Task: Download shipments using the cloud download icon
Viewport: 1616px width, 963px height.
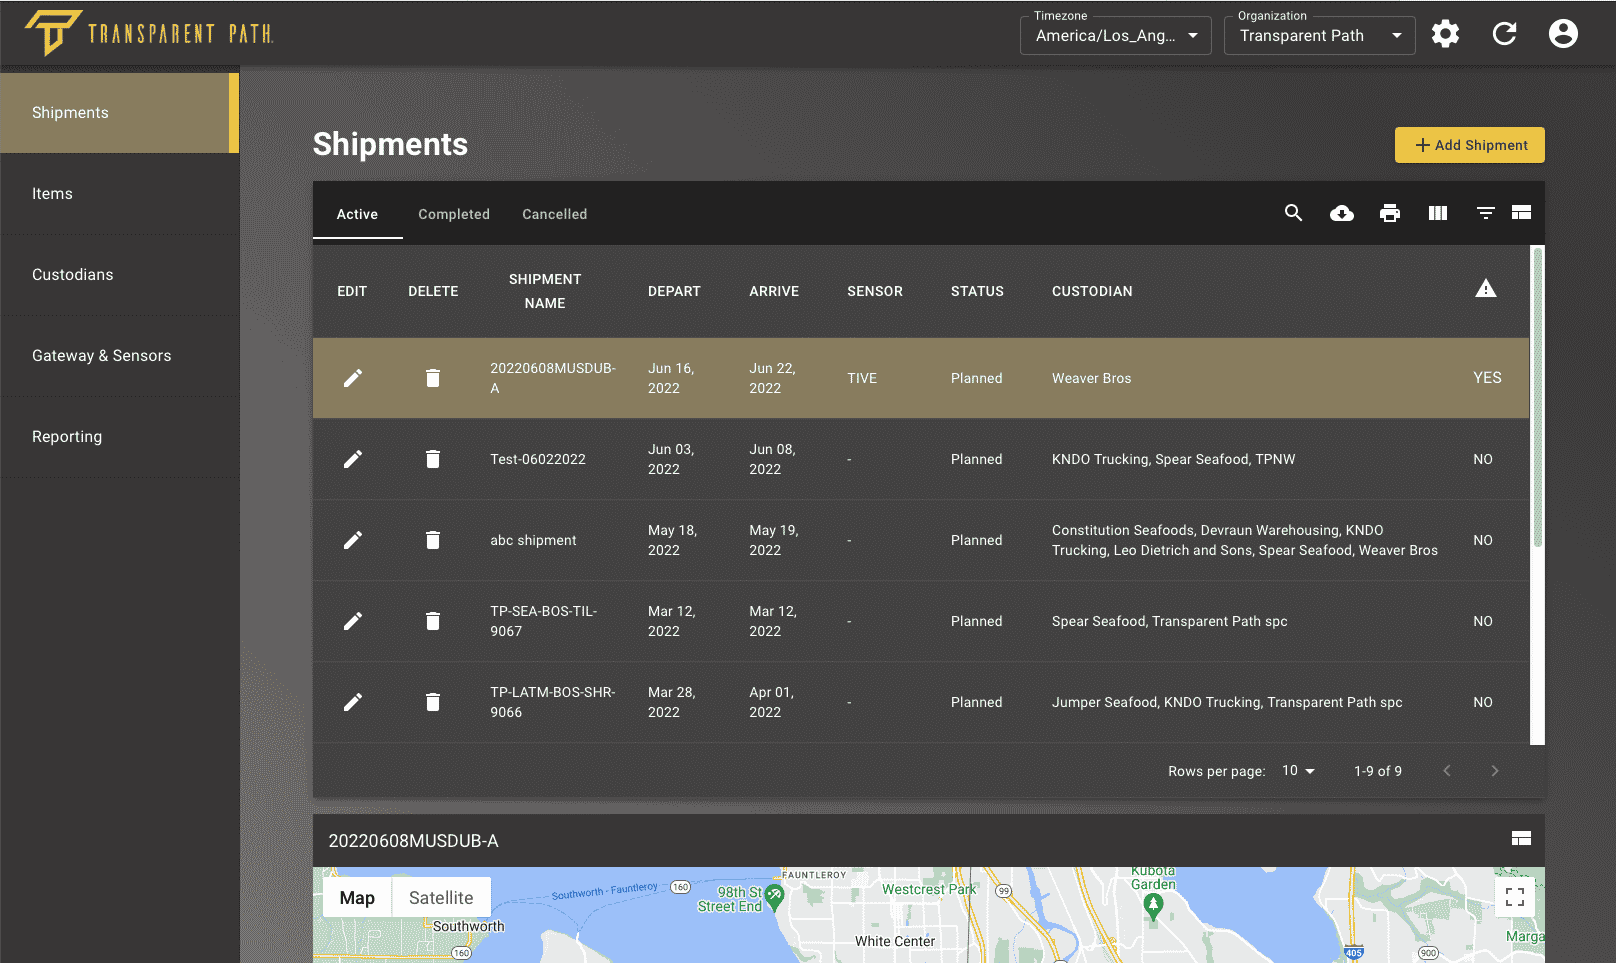Action: pos(1341,213)
